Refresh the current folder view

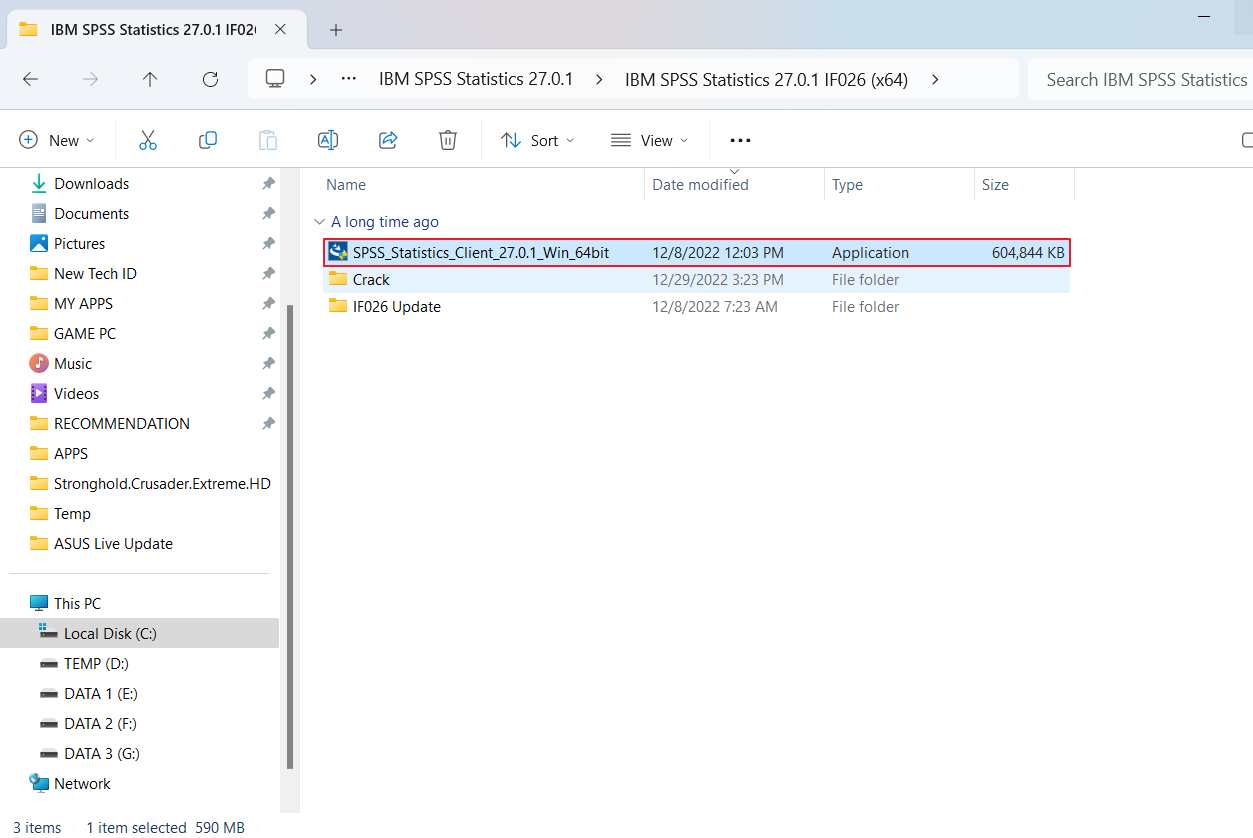210,79
